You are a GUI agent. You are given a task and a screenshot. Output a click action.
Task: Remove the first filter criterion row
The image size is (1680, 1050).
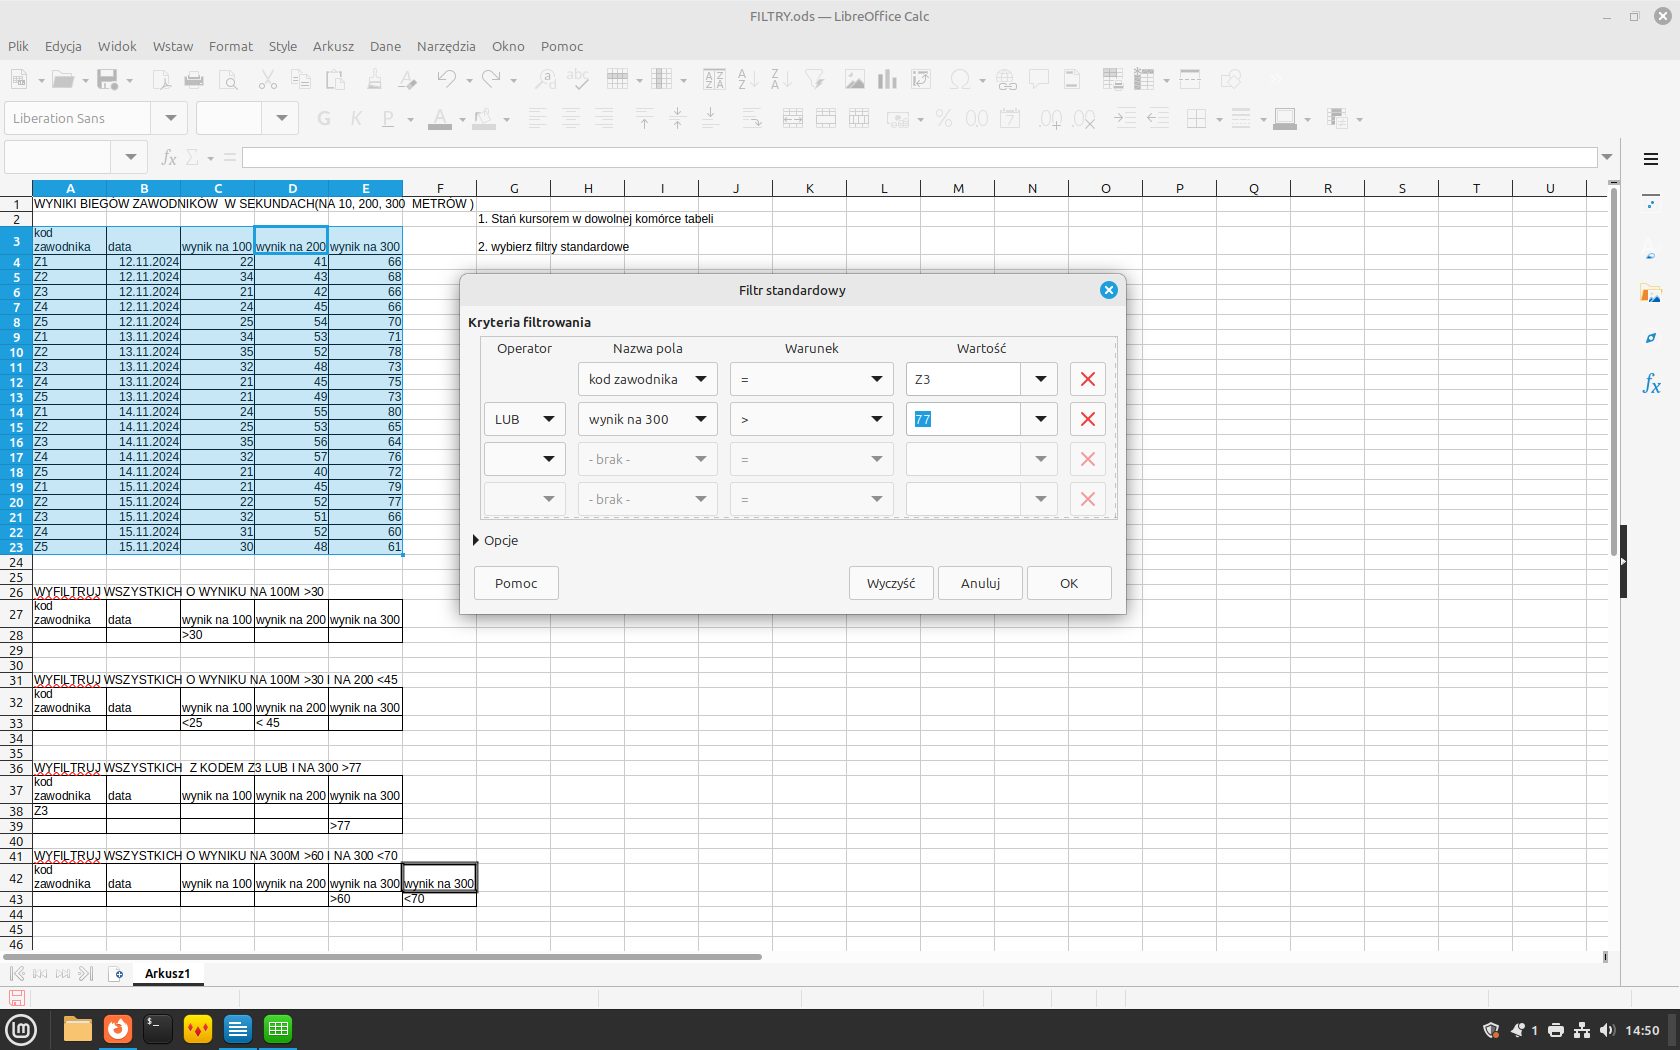pyautogui.click(x=1087, y=380)
